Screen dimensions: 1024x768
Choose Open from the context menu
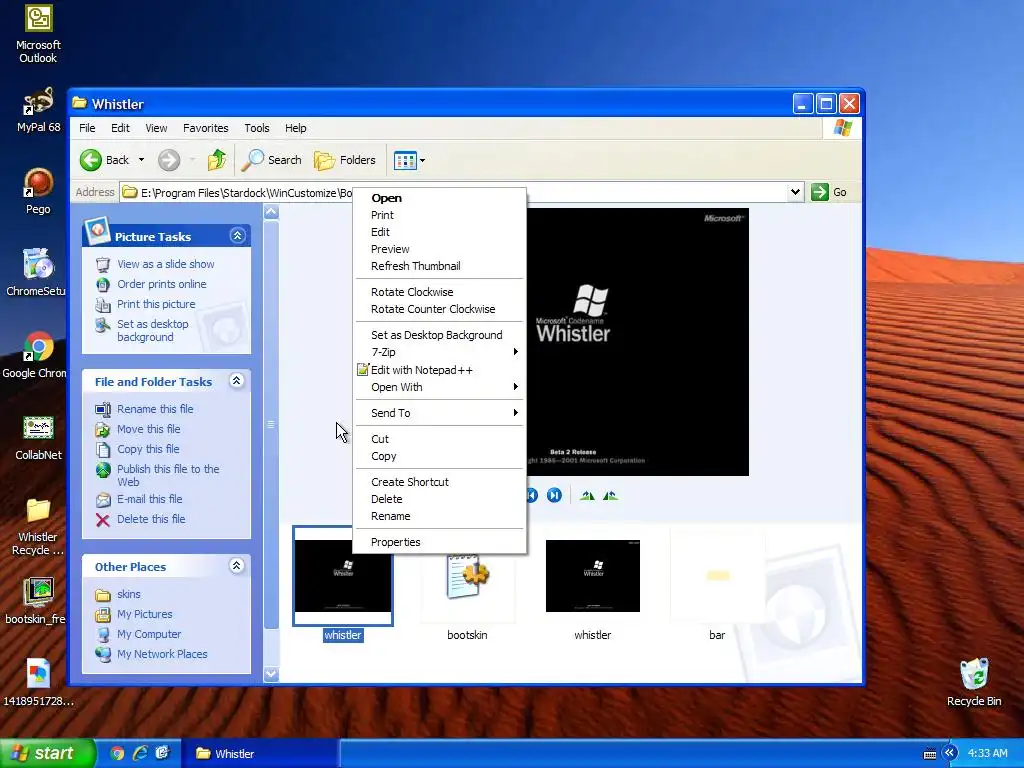click(440, 198)
